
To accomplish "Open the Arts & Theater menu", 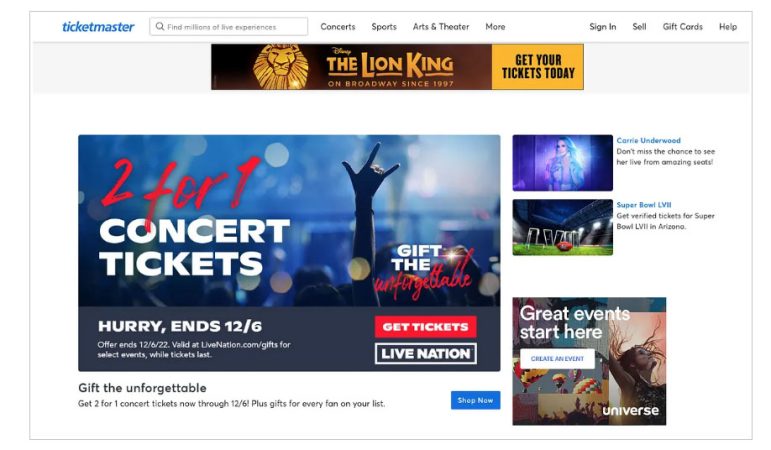I will [441, 27].
